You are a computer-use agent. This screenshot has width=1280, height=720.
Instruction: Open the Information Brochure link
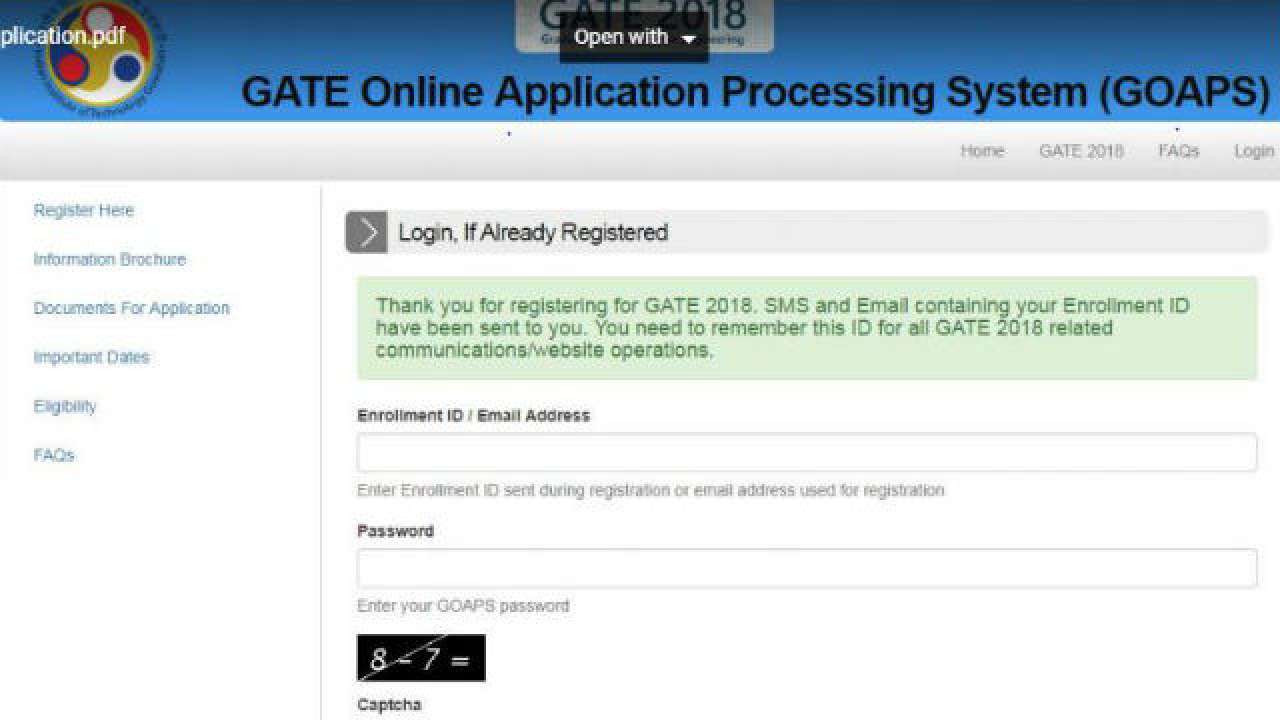coord(109,259)
